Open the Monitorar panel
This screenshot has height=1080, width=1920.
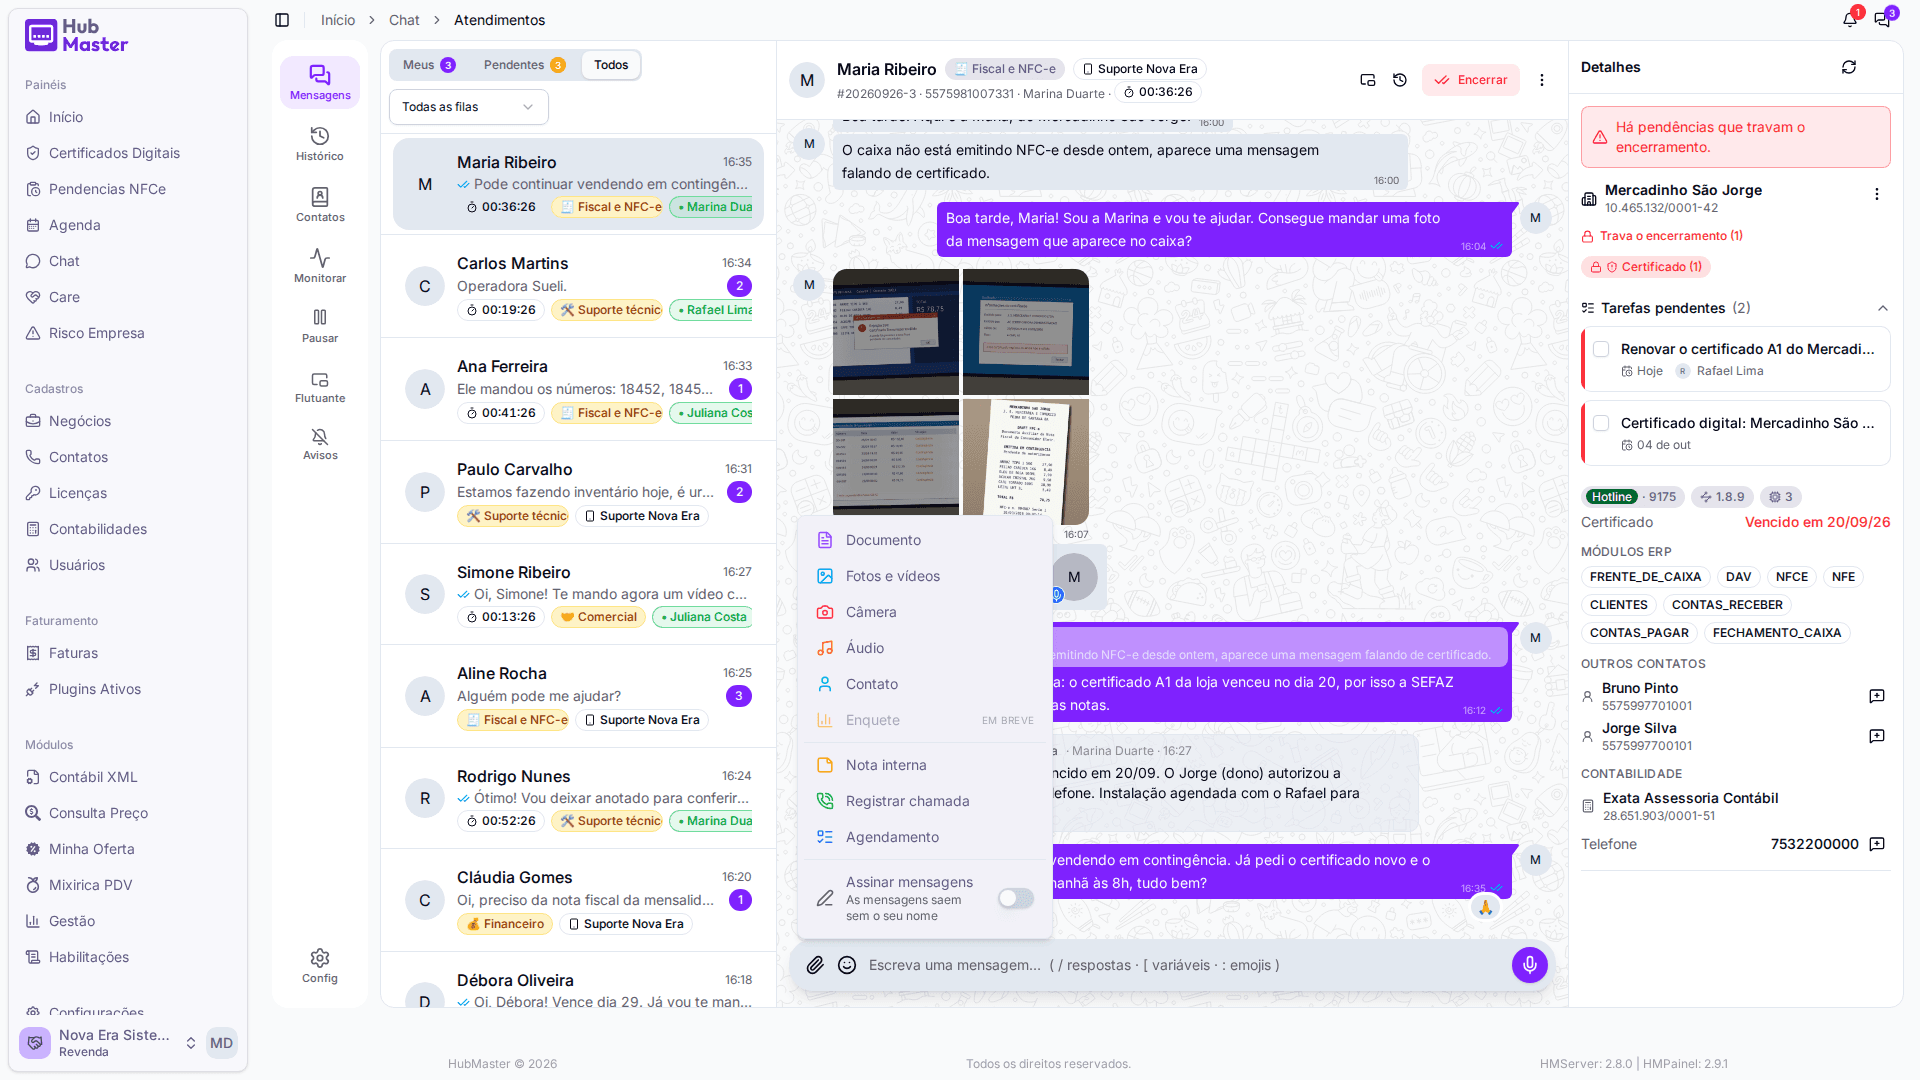tap(320, 265)
